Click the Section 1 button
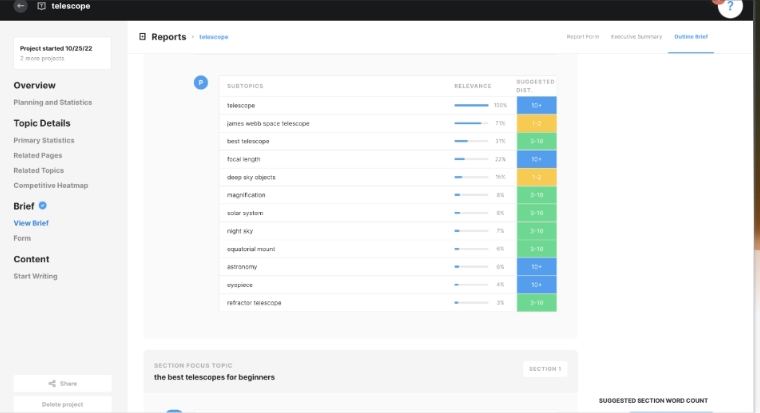The image size is (760, 413). (x=544, y=369)
